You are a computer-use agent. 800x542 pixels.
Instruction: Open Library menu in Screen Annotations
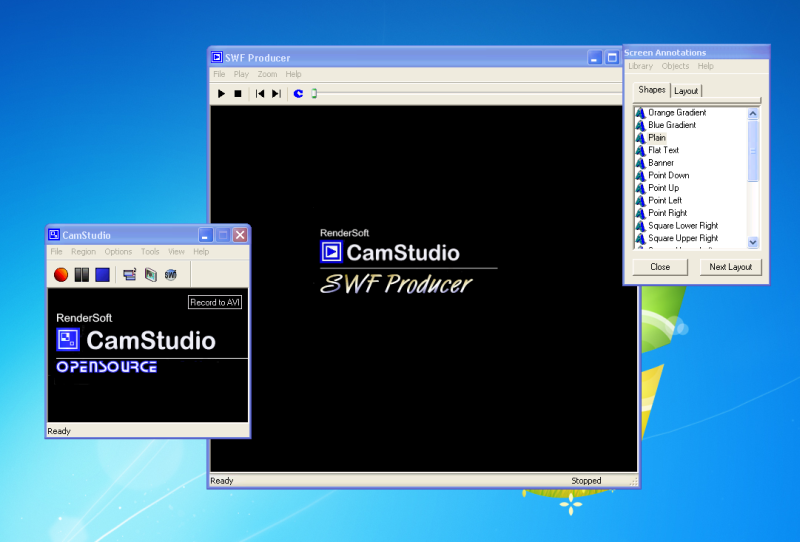pos(640,66)
